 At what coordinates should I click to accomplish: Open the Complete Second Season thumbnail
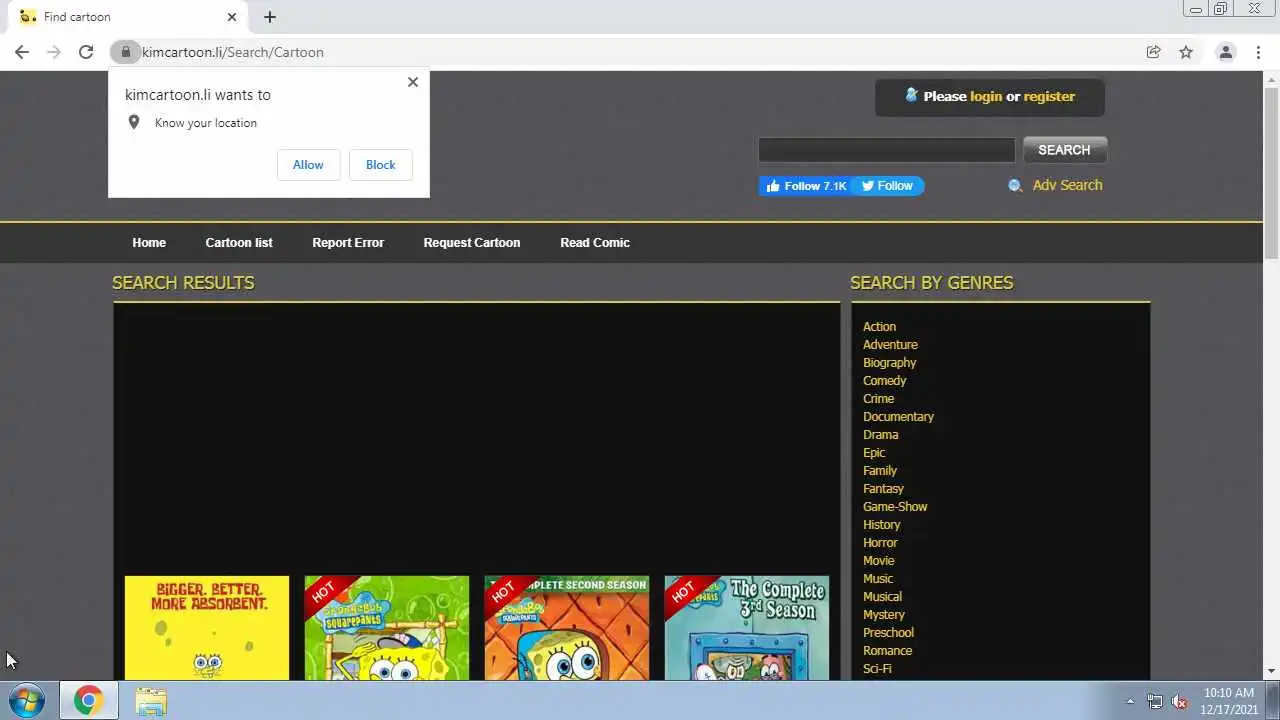tap(567, 628)
